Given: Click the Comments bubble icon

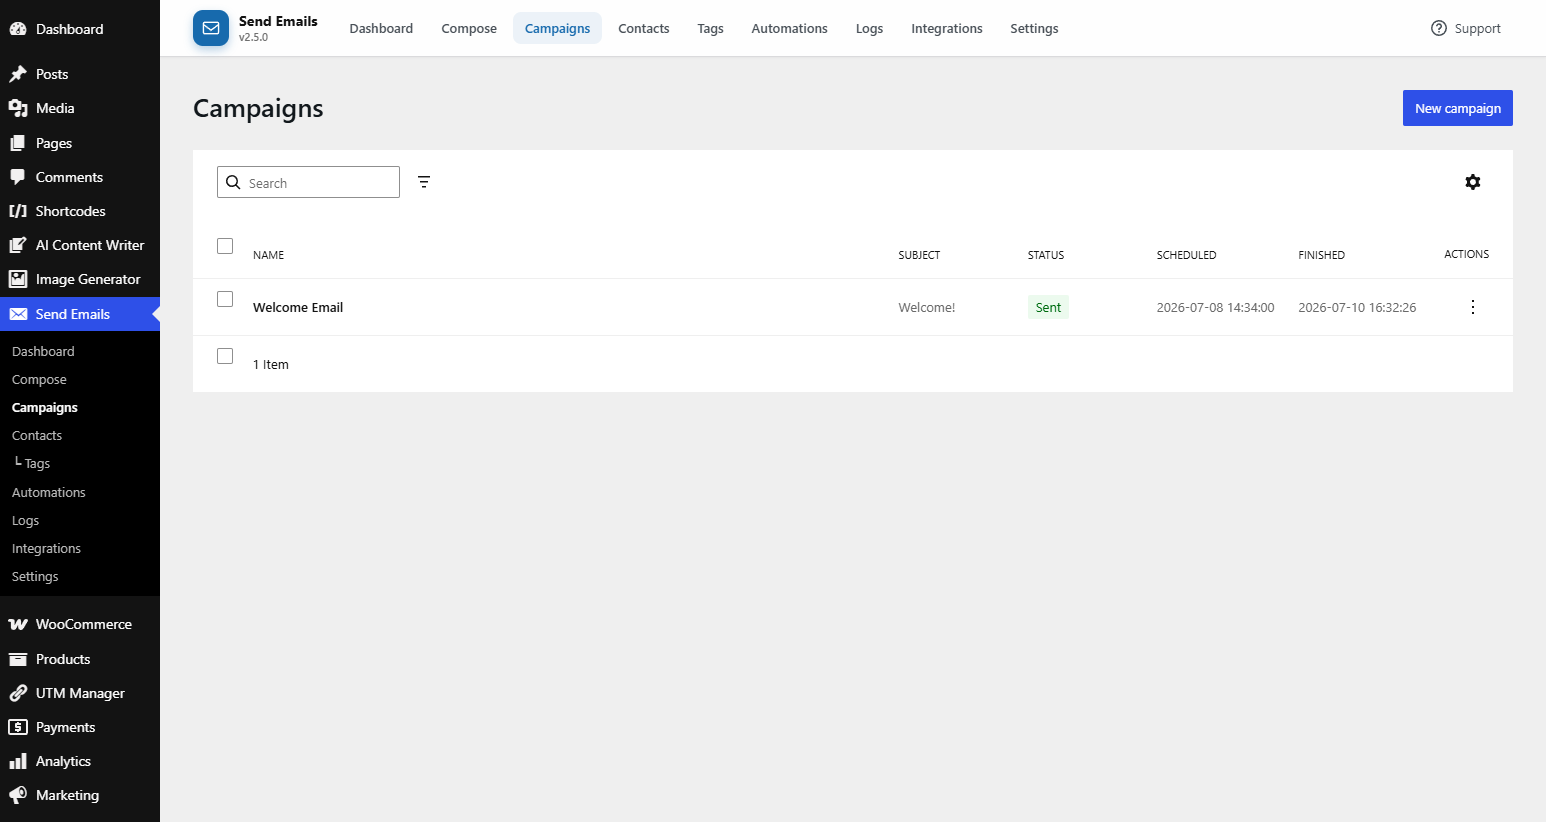Looking at the screenshot, I should [18, 177].
